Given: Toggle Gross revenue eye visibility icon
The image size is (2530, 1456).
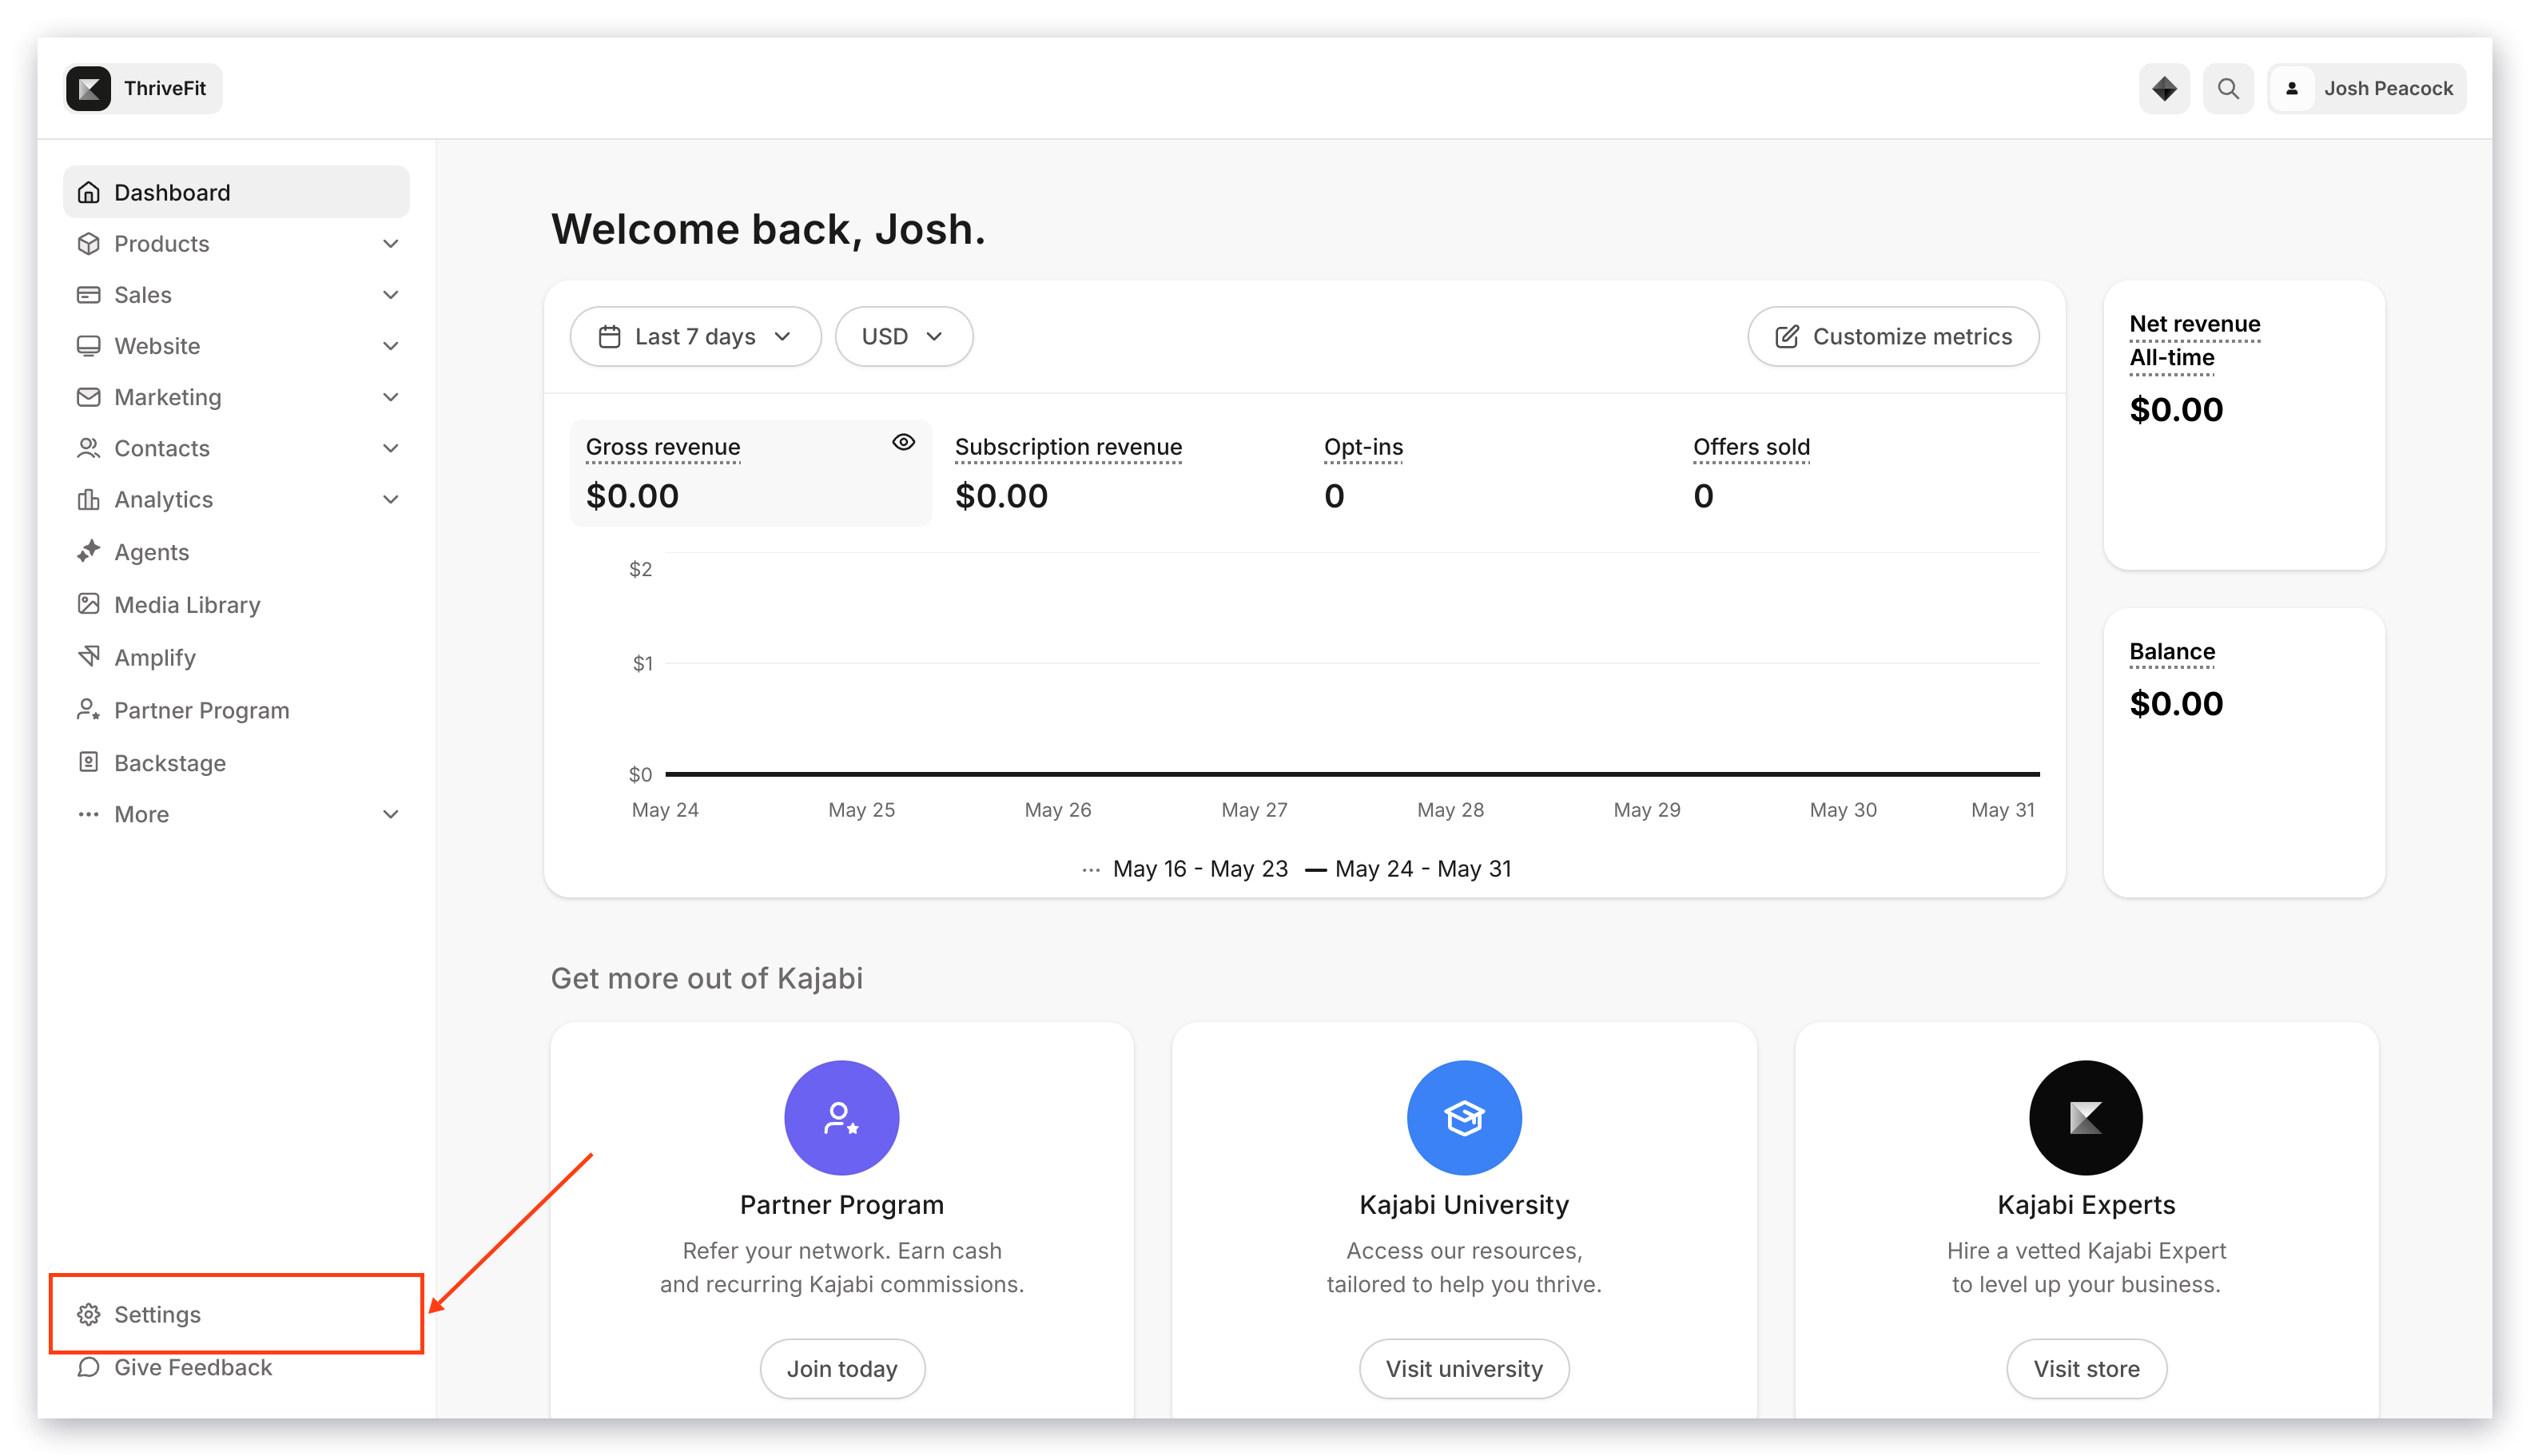Looking at the screenshot, I should [x=903, y=442].
